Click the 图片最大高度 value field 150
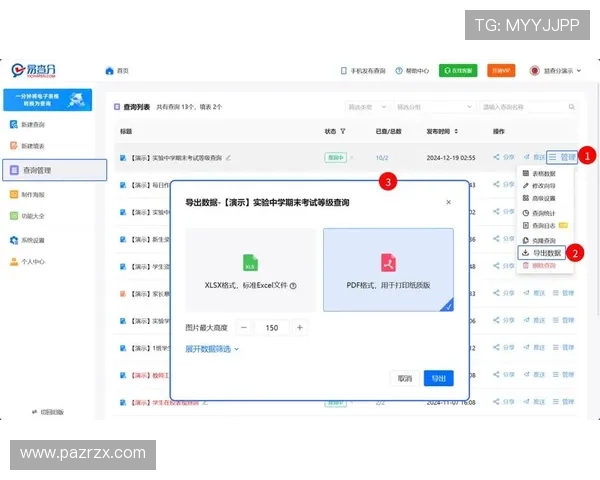The width and height of the screenshot is (600, 480). (272, 328)
